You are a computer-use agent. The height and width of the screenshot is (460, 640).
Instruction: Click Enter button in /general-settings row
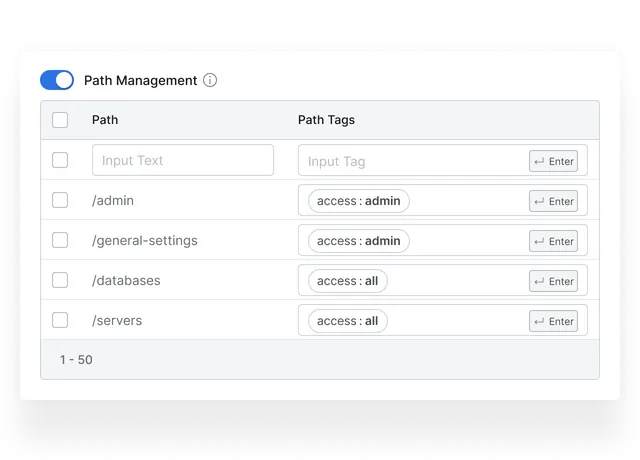[x=553, y=241]
